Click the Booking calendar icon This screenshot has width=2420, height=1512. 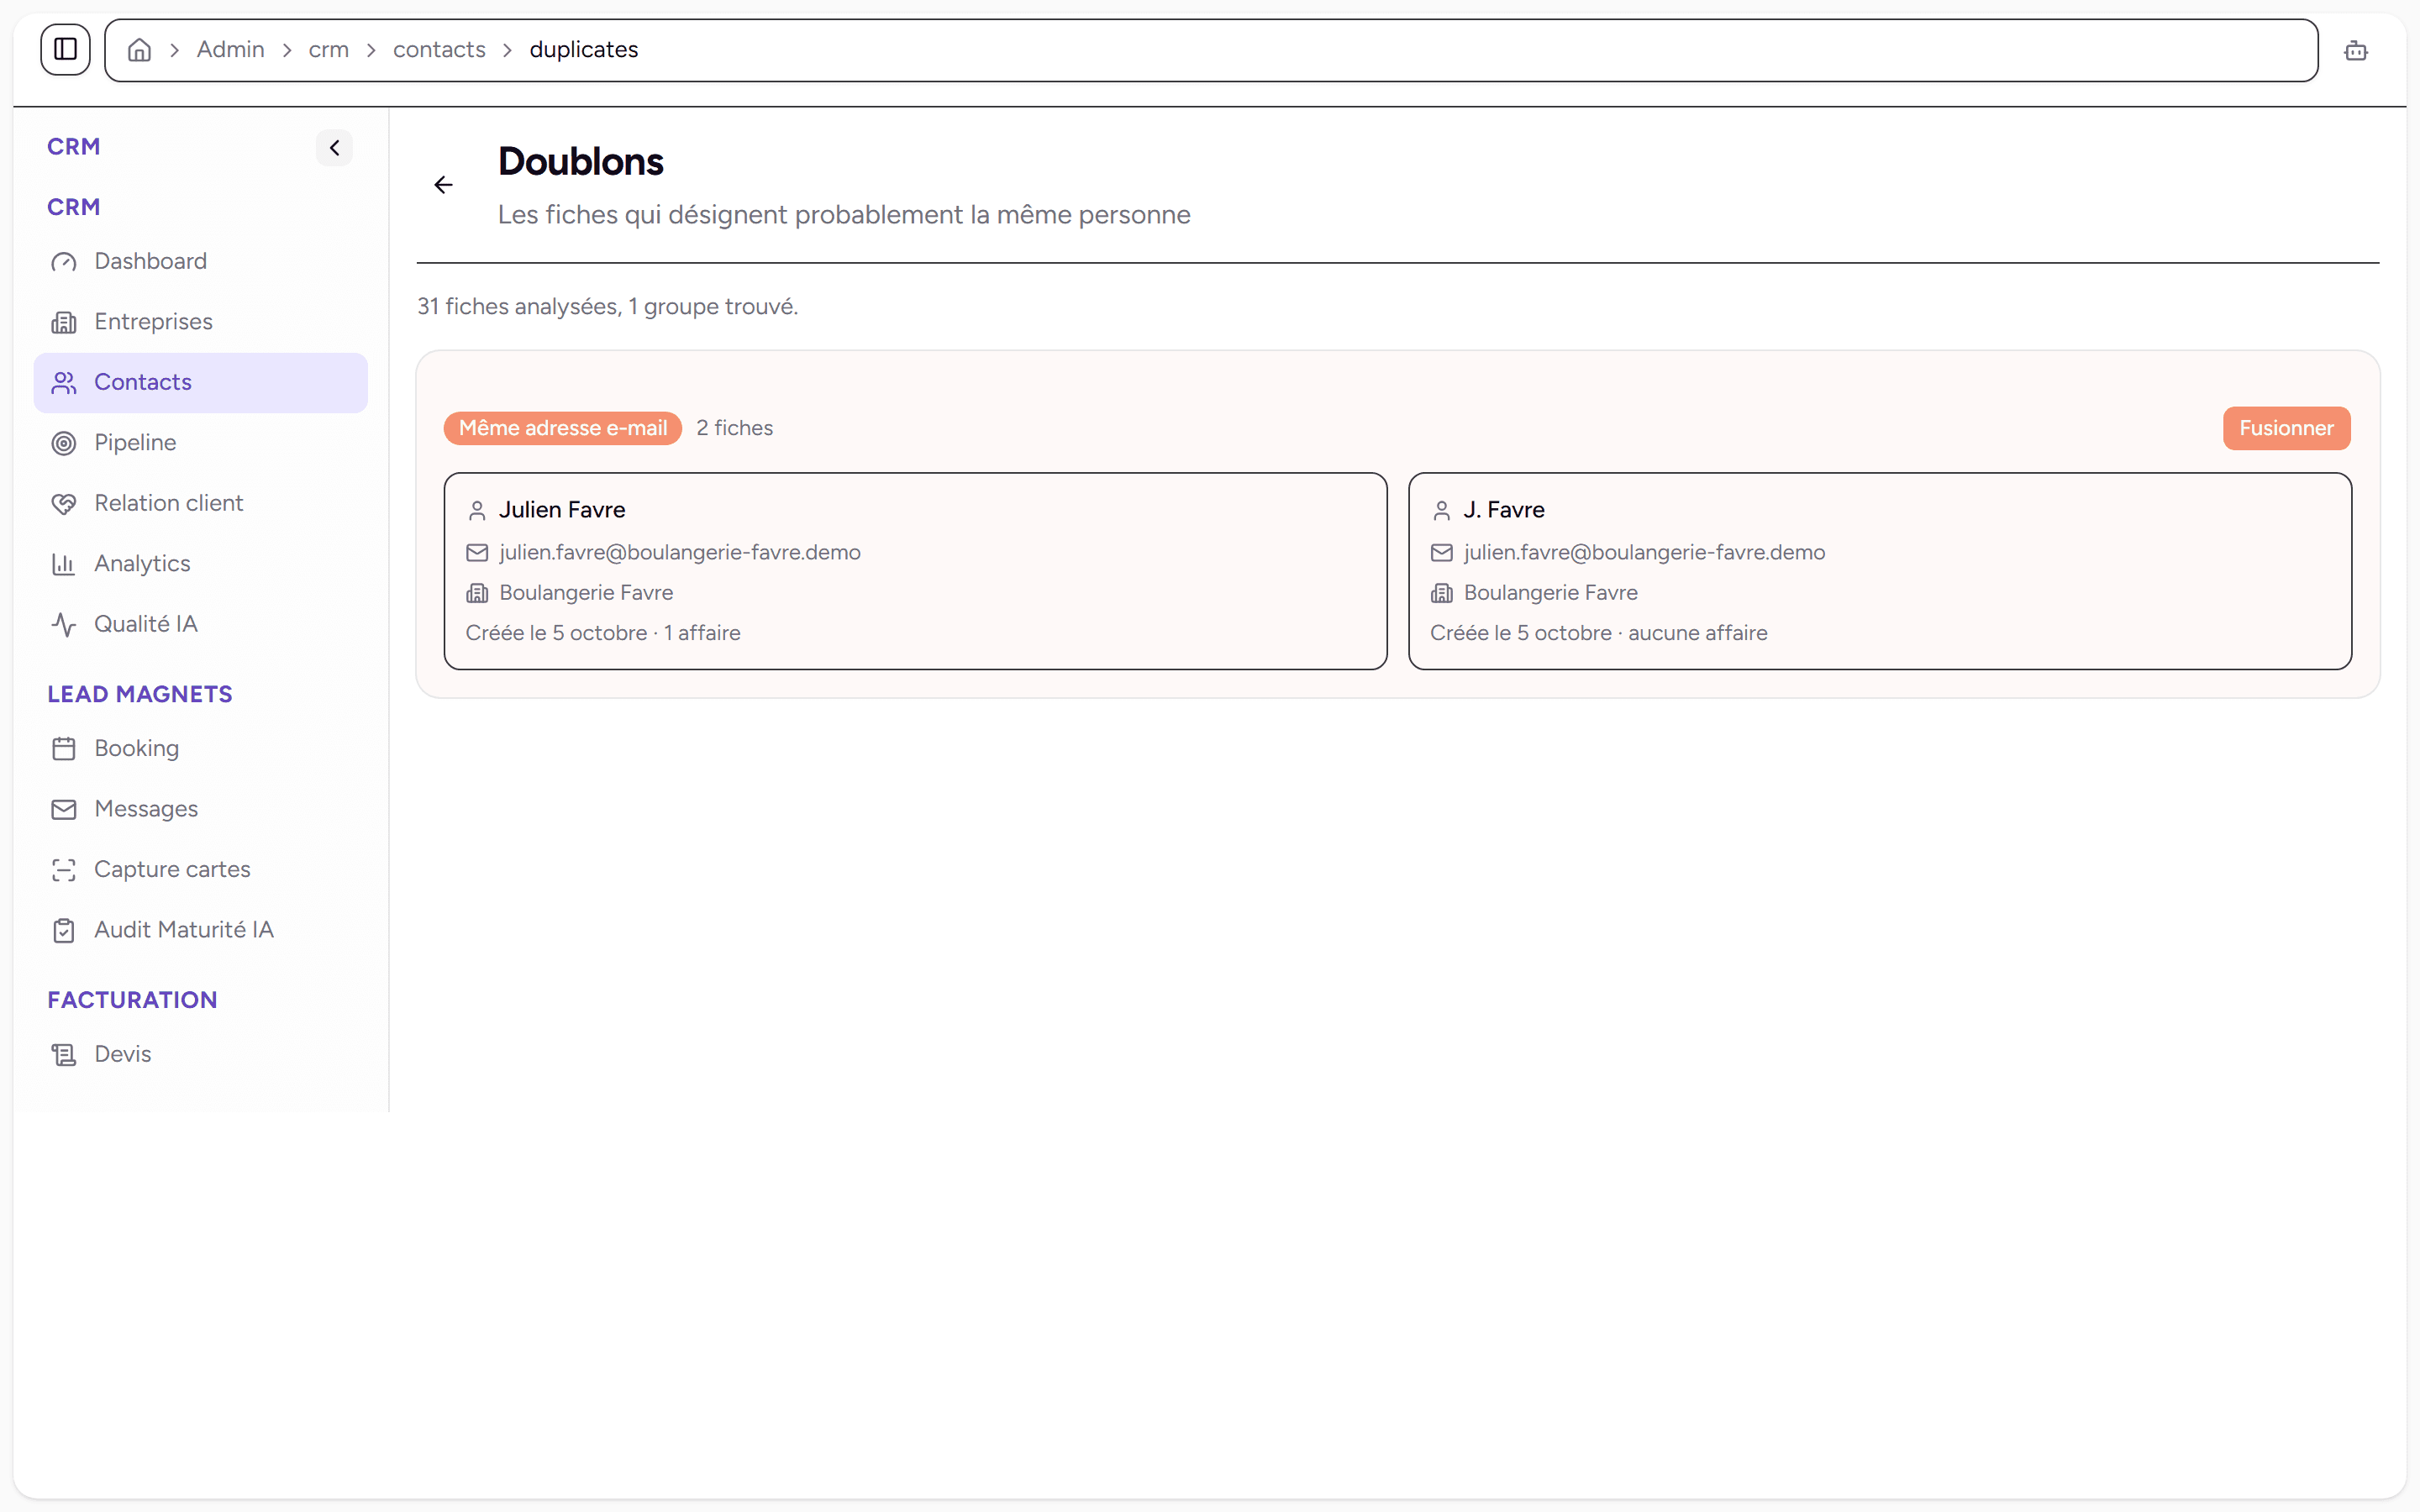(x=64, y=749)
